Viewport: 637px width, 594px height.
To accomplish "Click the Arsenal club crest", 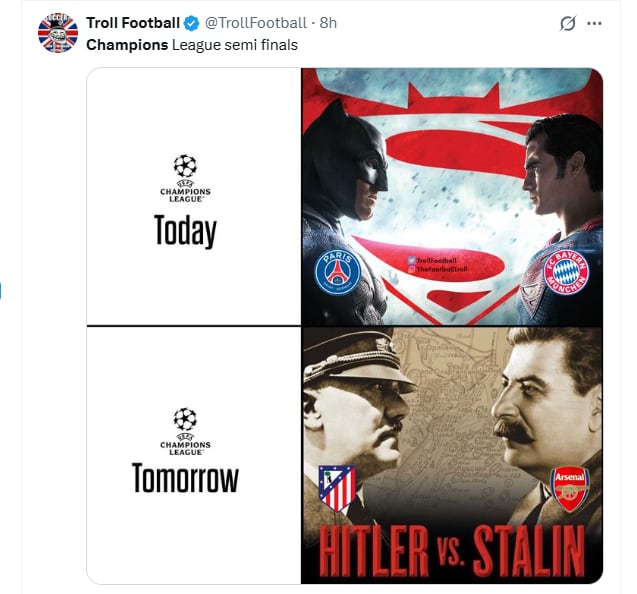I will click(570, 489).
